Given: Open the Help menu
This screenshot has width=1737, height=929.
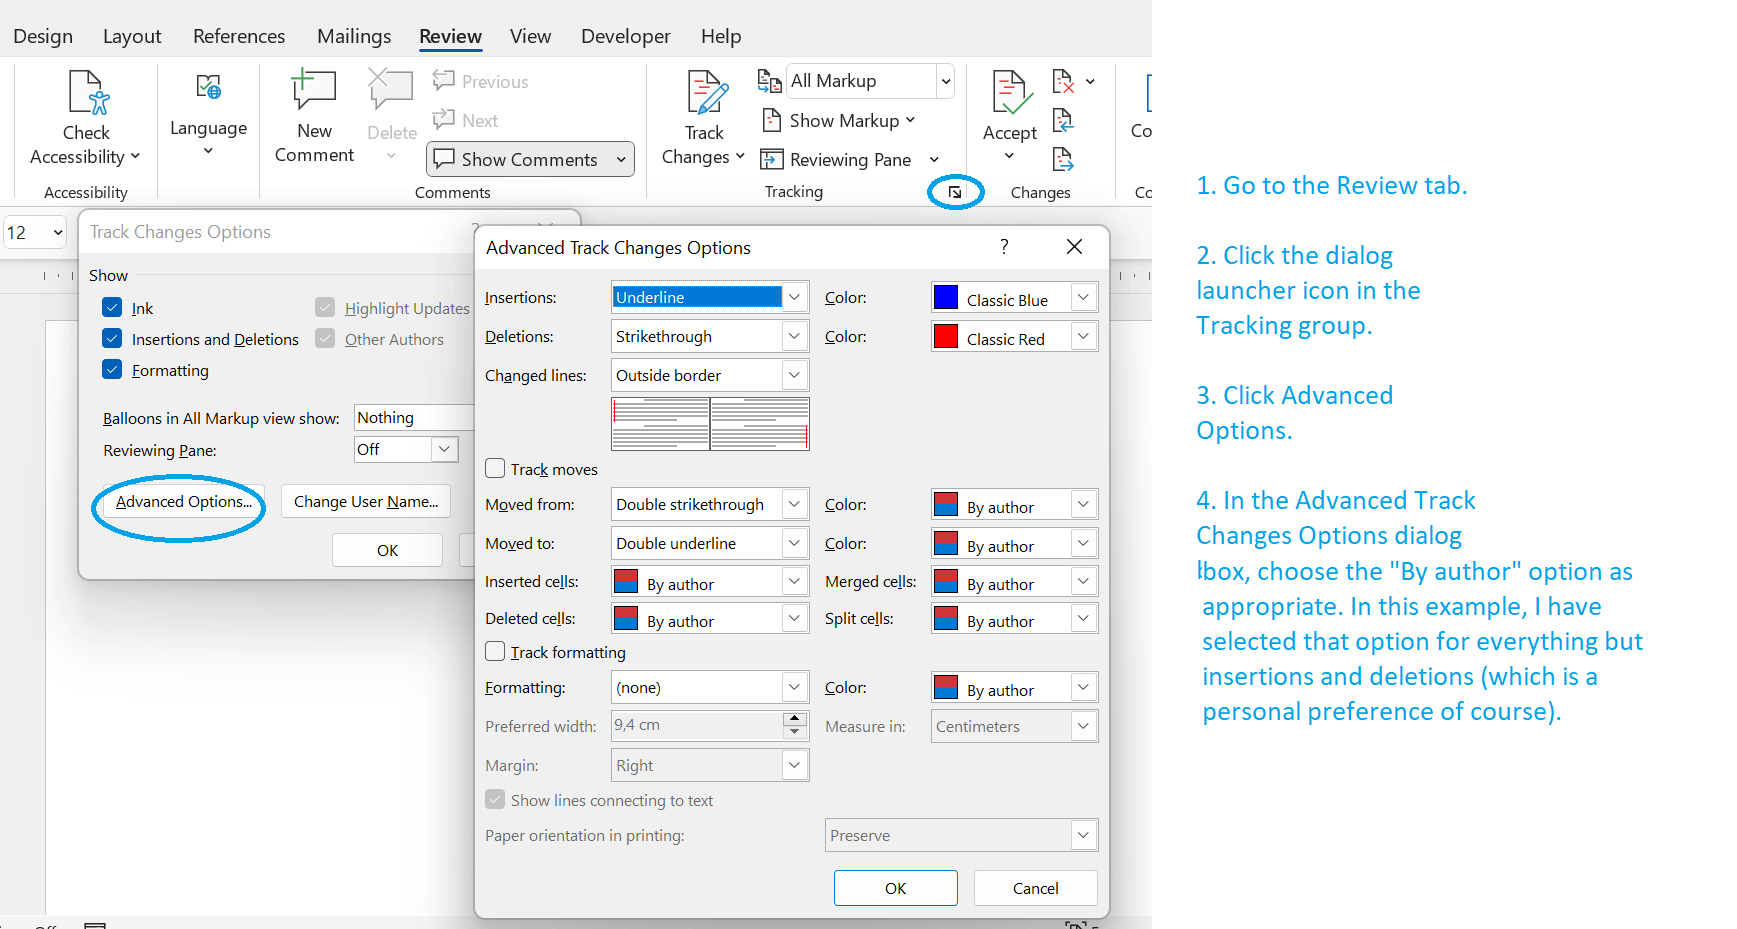Looking at the screenshot, I should [x=720, y=35].
